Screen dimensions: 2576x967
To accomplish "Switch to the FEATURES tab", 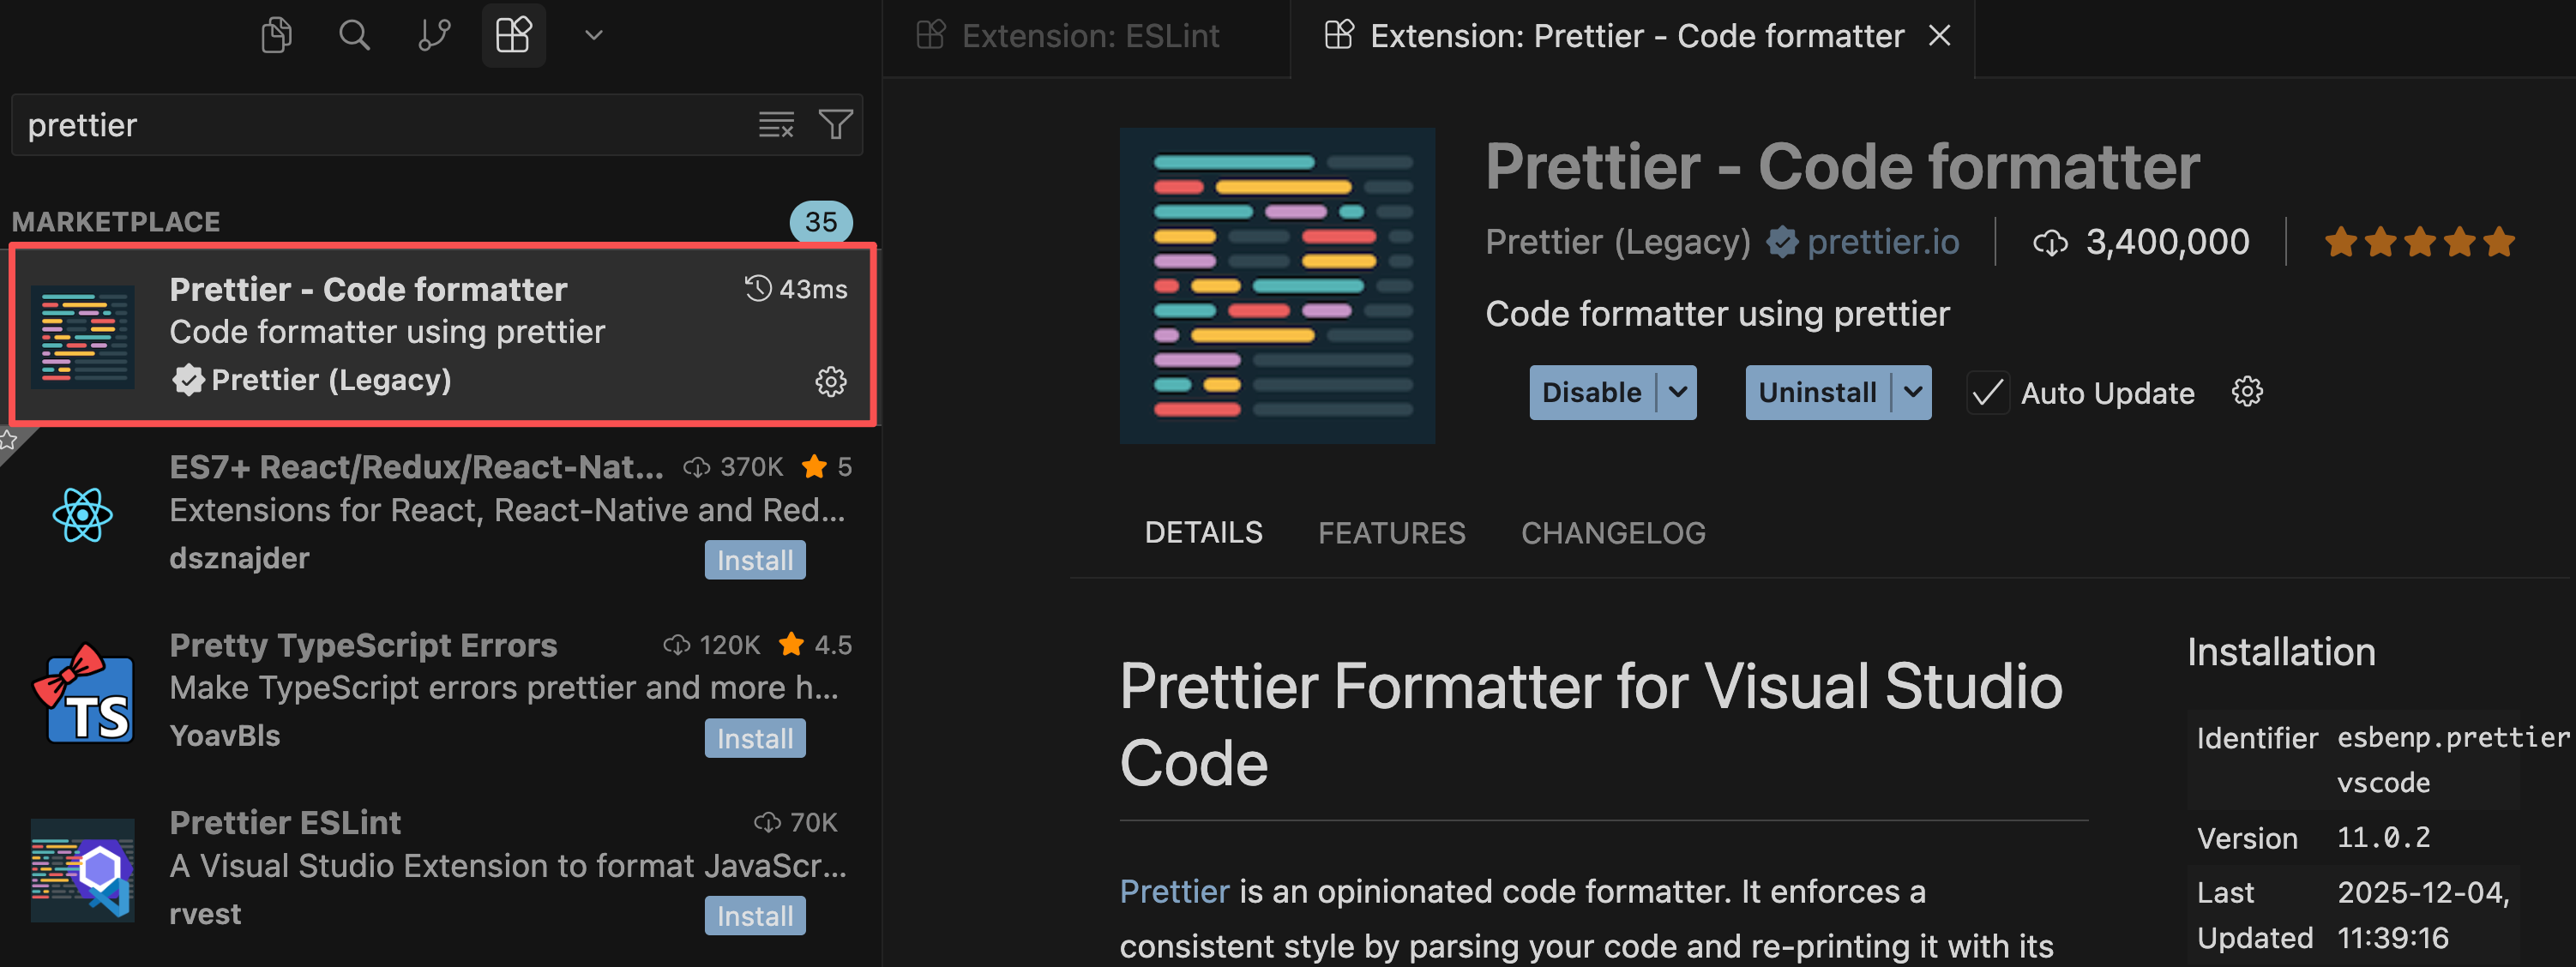I will [x=1391, y=533].
